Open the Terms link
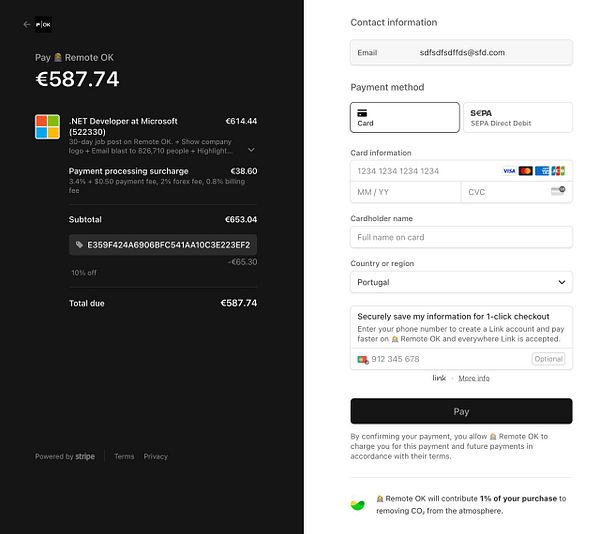The image size is (600, 534). [124, 456]
